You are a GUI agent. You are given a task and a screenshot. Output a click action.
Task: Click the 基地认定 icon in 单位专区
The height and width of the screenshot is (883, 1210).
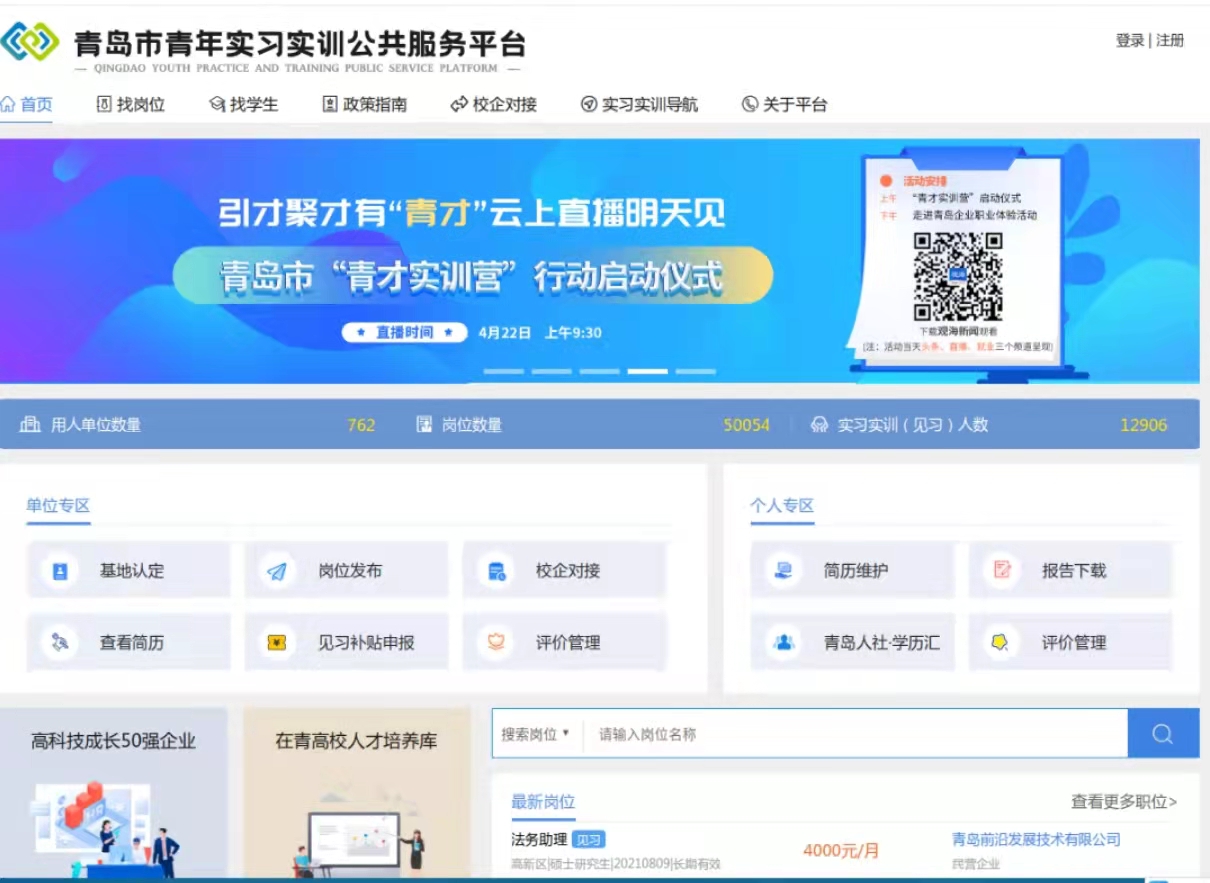click(60, 571)
